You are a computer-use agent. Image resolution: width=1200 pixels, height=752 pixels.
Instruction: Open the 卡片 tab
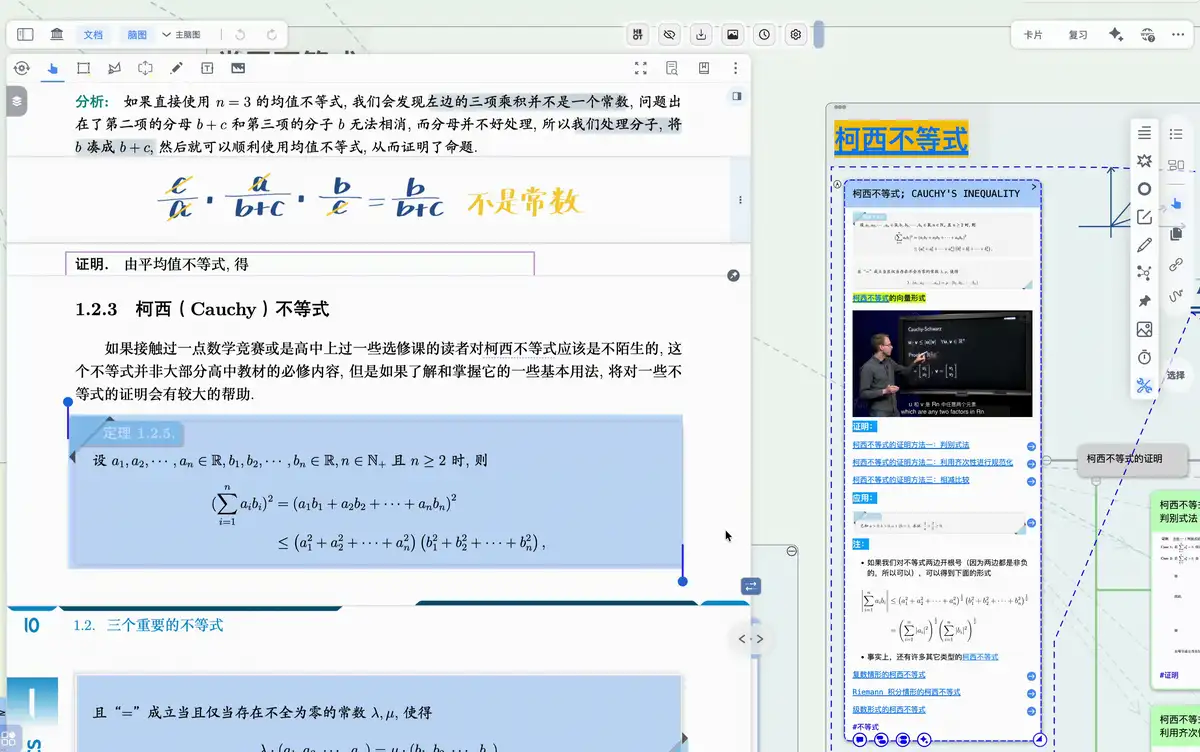pos(1033,34)
